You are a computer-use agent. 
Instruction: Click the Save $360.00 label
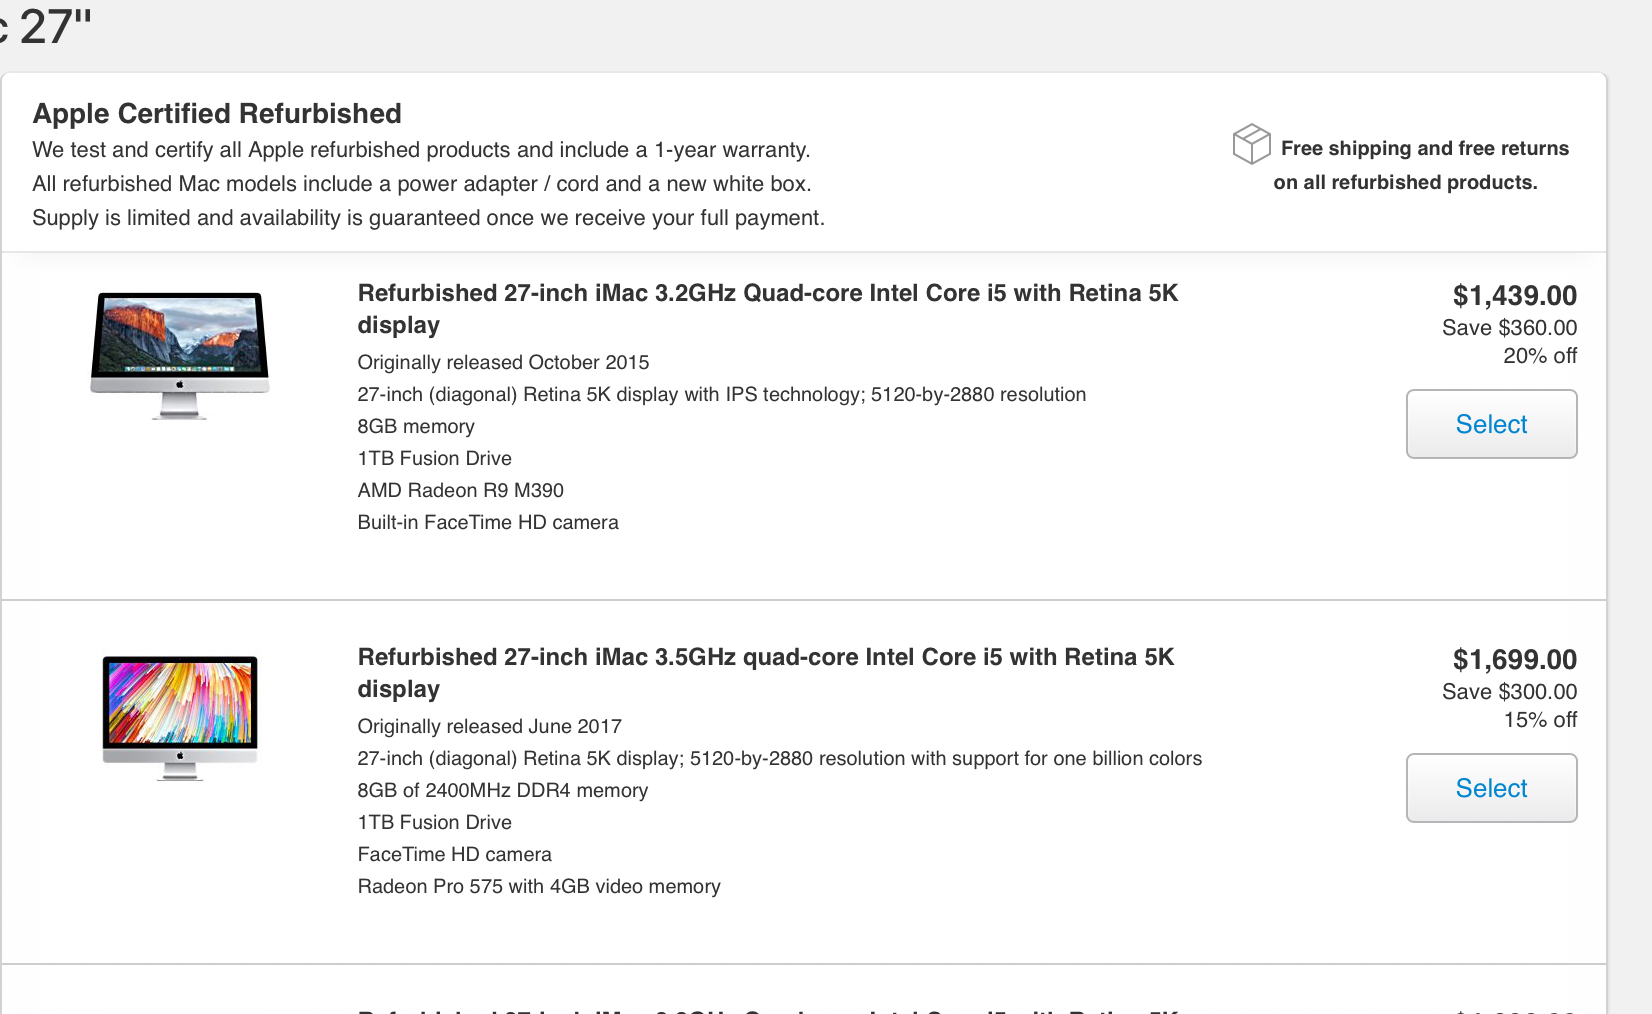click(1509, 328)
